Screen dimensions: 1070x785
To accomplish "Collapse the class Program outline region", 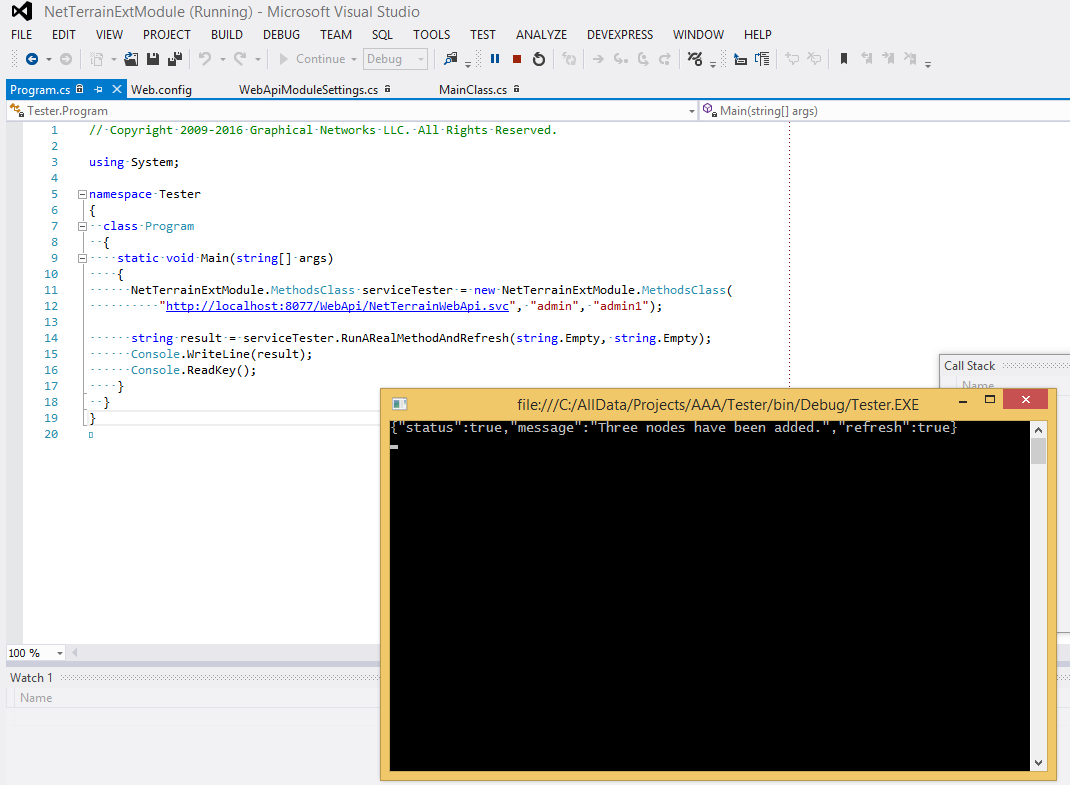I will click(x=82, y=226).
